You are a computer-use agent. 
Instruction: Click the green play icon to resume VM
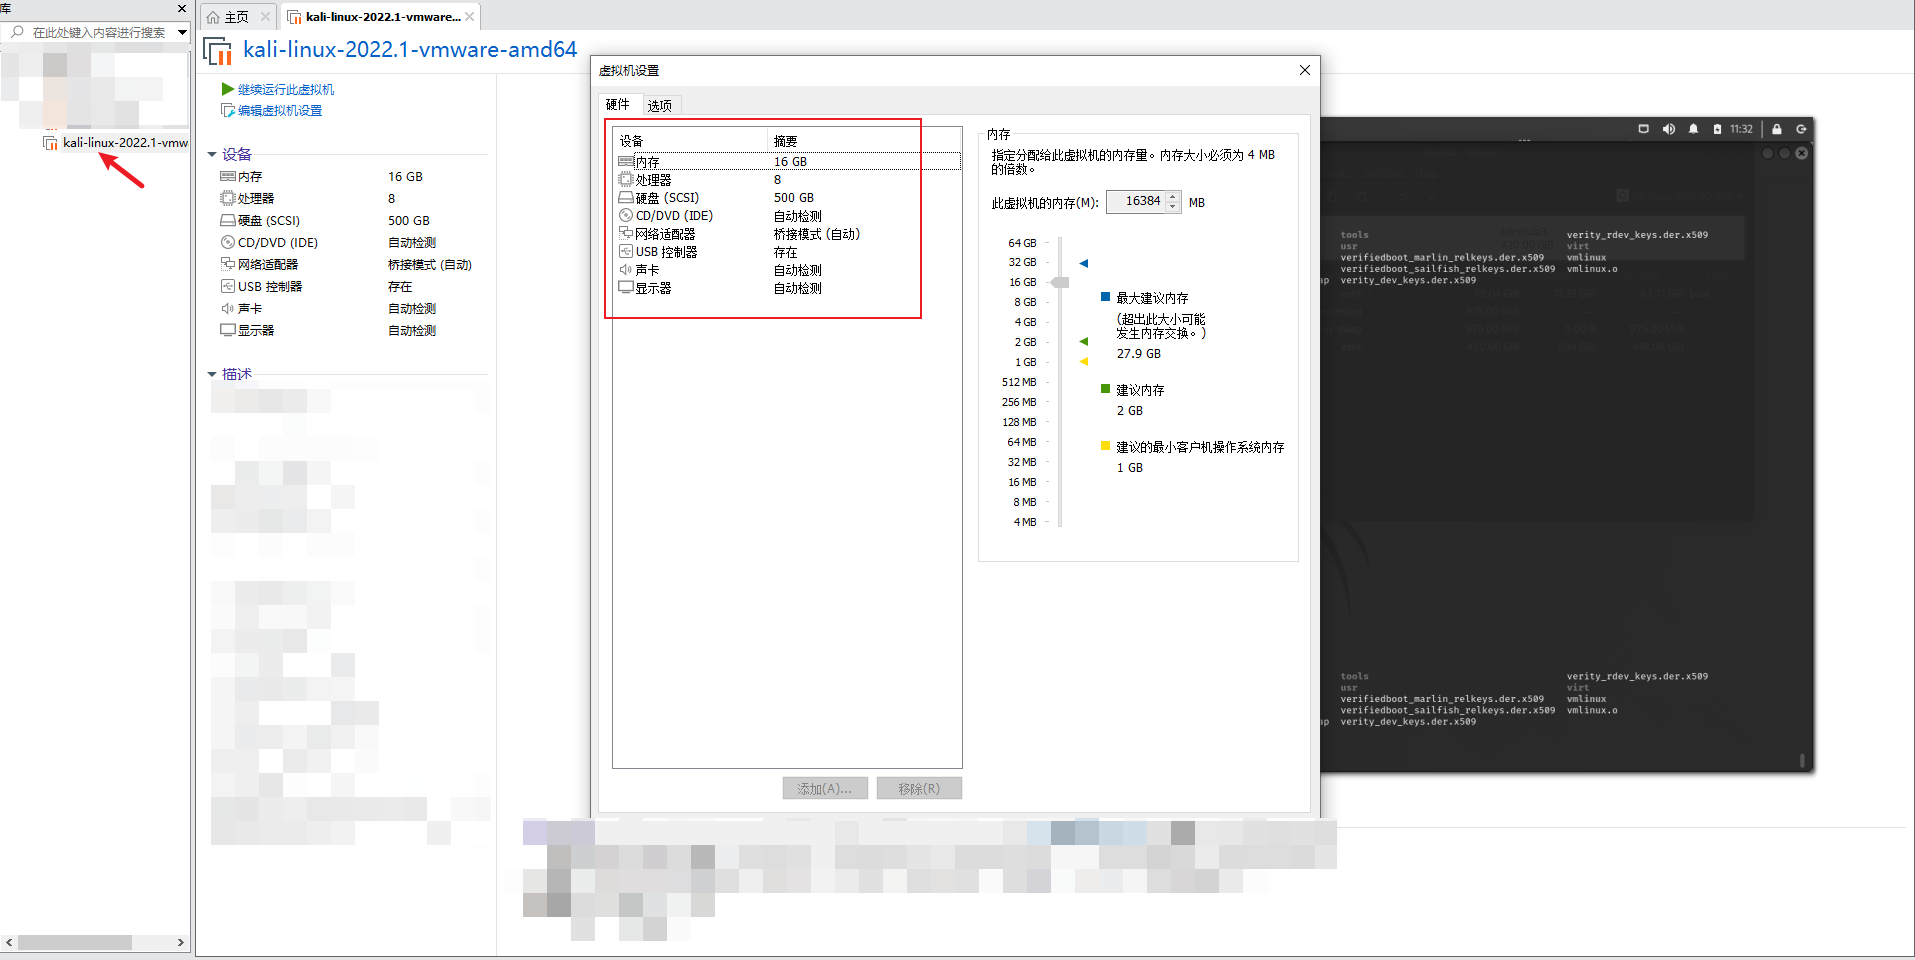(227, 89)
